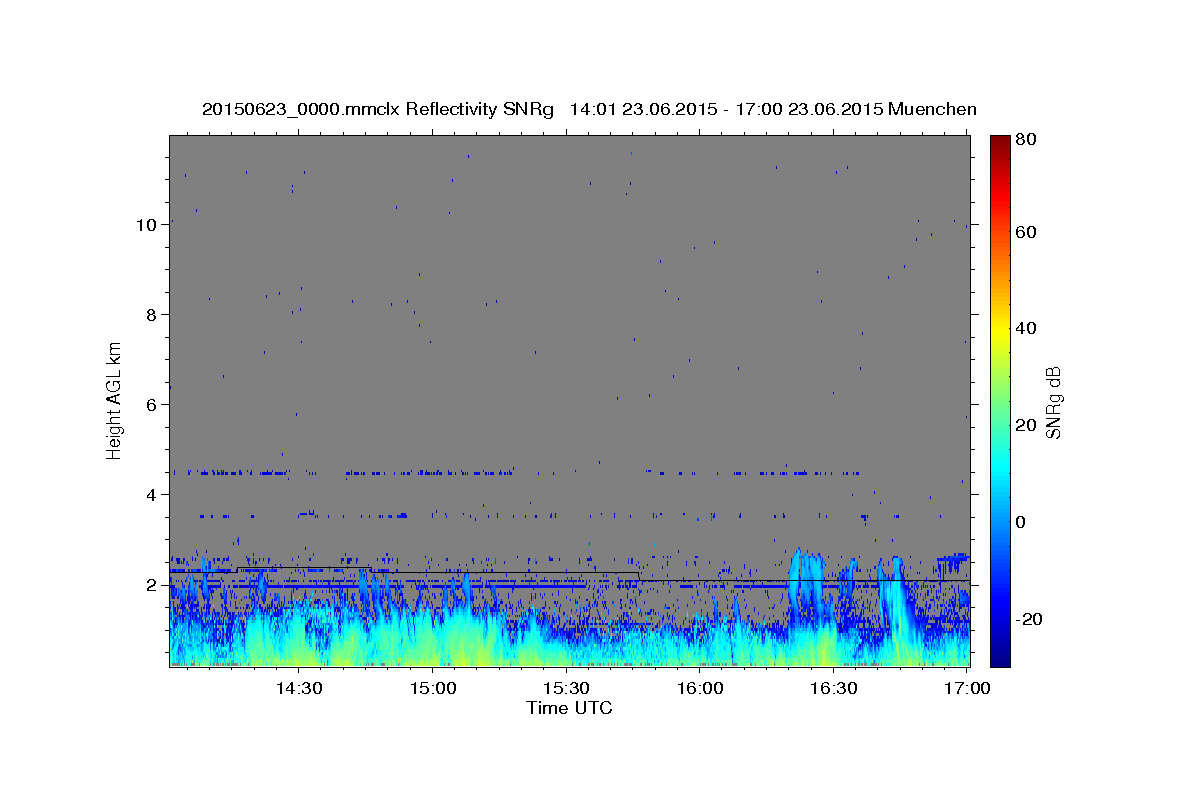The height and width of the screenshot is (800, 1200).
Task: Click the 15:00 time tick label
Action: pyautogui.click(x=432, y=689)
